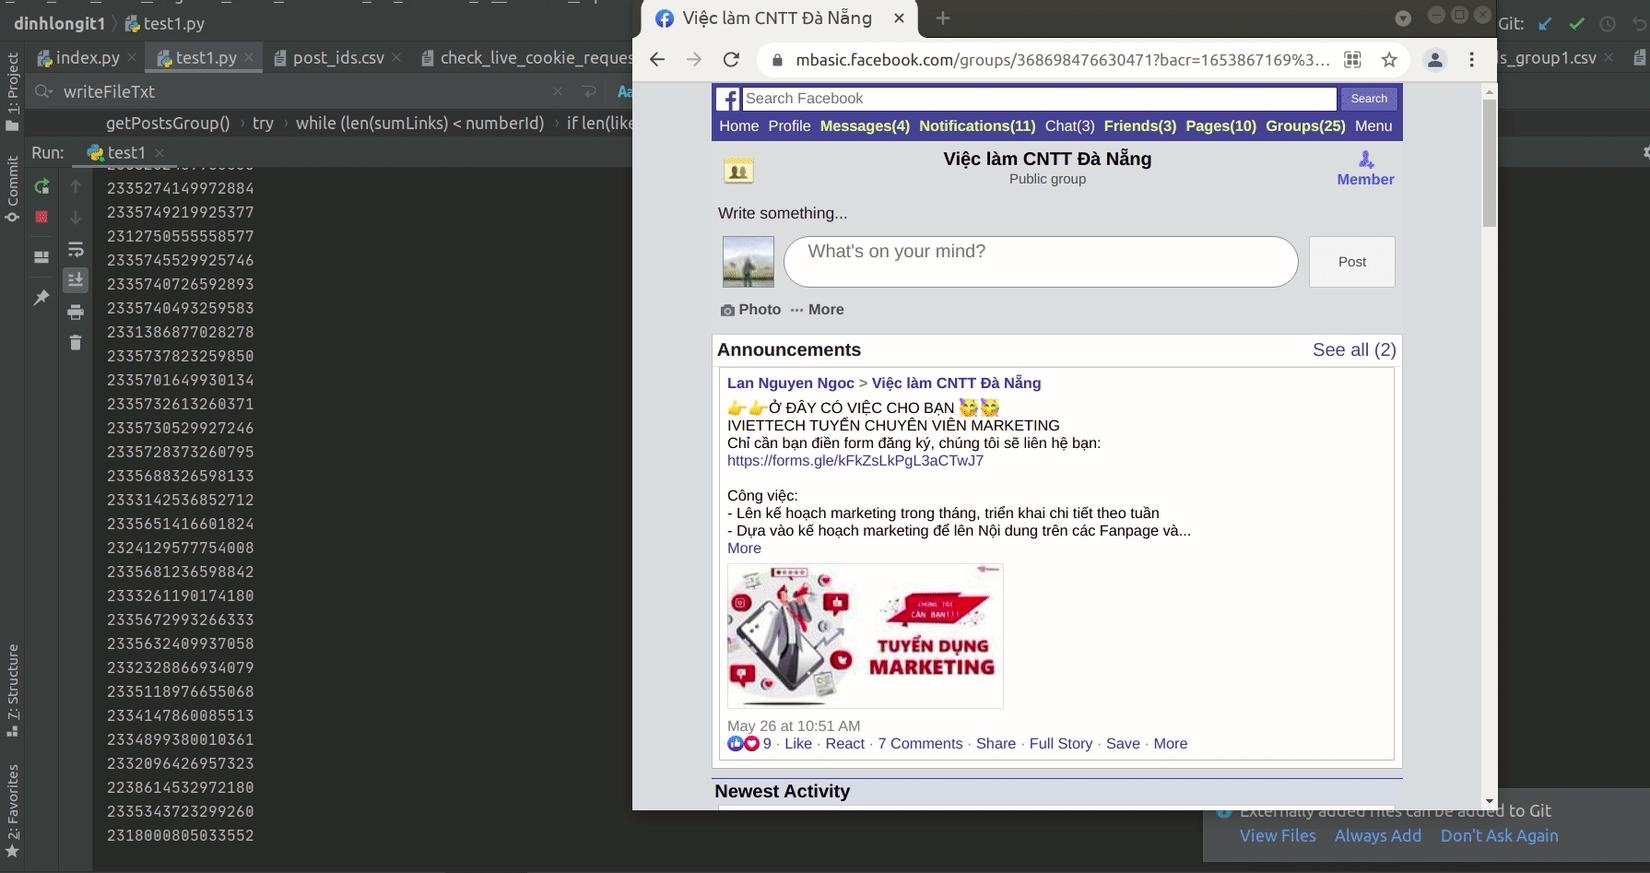The width and height of the screenshot is (1650, 873).
Task: Open Notifications(11) in Facebook nav
Action: 977,126
